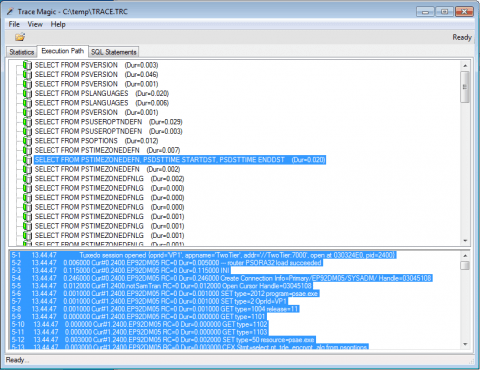Close the Trace Magic window
This screenshot has height=370, width=480.
tap(464, 12)
